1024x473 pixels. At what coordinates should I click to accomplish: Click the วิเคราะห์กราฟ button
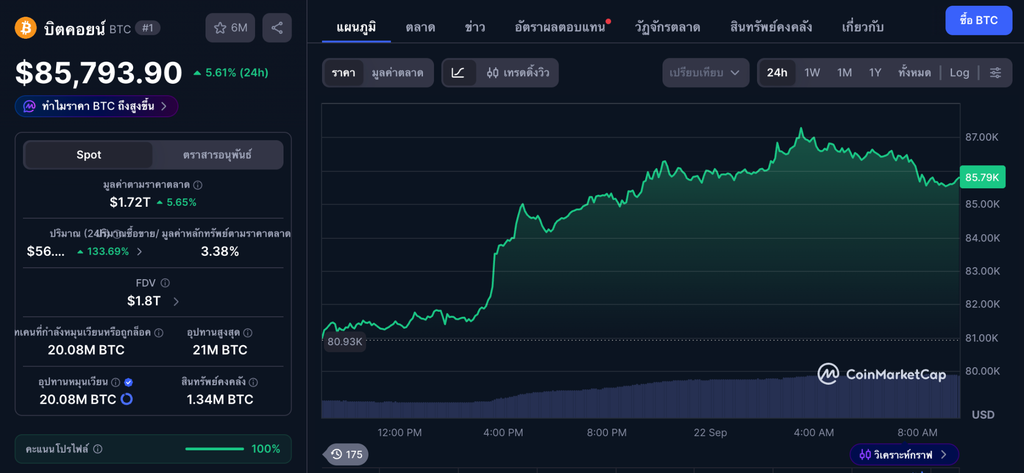(x=904, y=454)
